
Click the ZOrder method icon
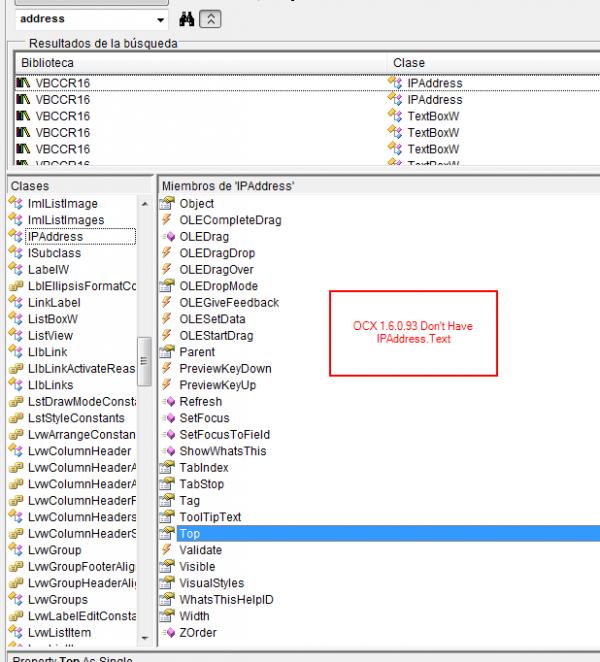tap(168, 632)
